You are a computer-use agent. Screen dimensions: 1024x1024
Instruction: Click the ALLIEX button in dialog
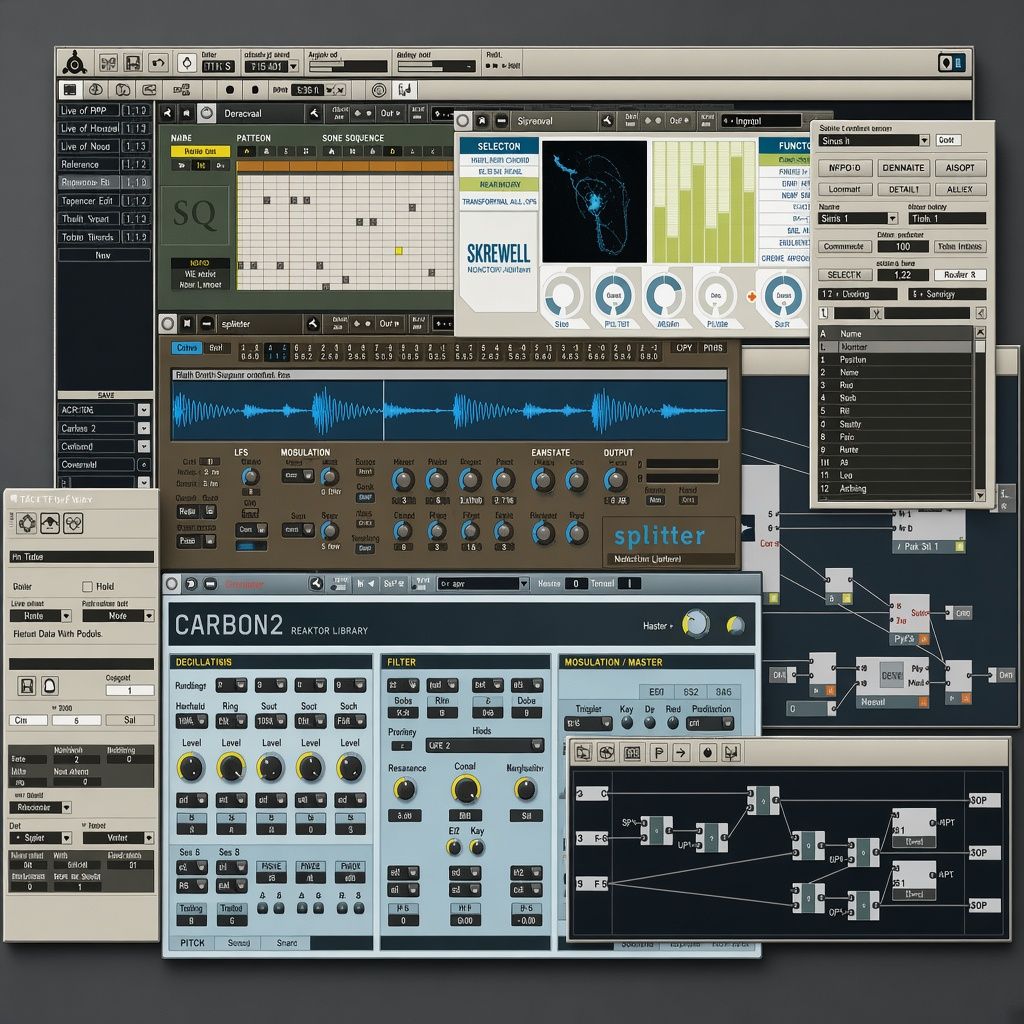(x=959, y=189)
